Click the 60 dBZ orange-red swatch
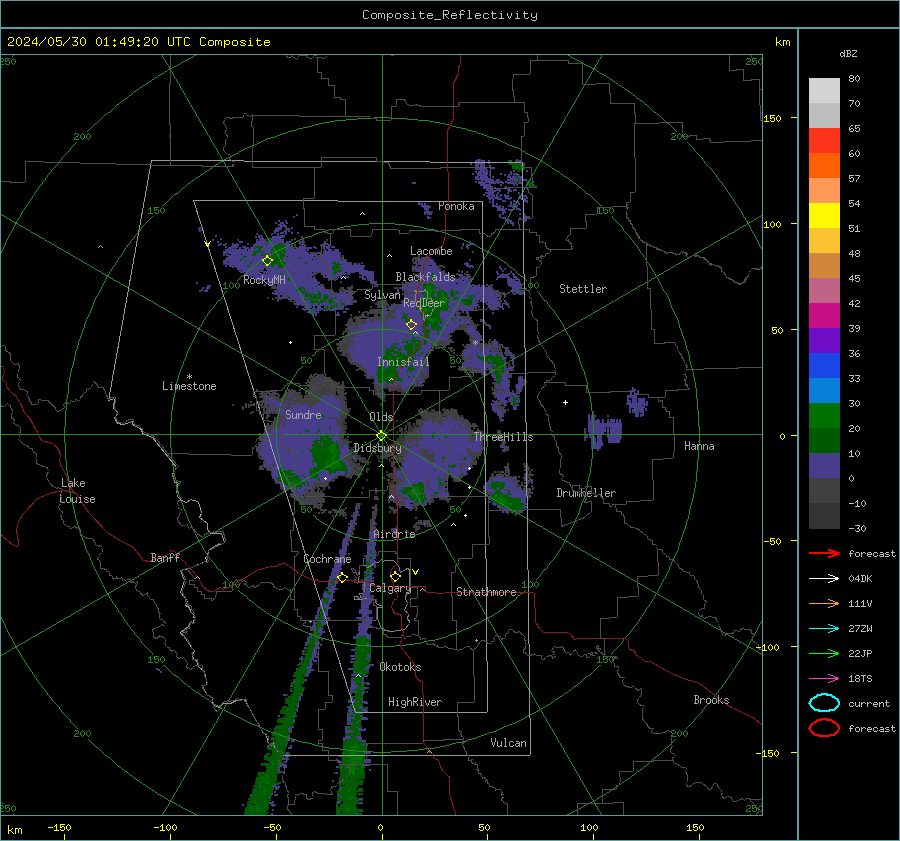This screenshot has width=900, height=841. tap(824, 165)
